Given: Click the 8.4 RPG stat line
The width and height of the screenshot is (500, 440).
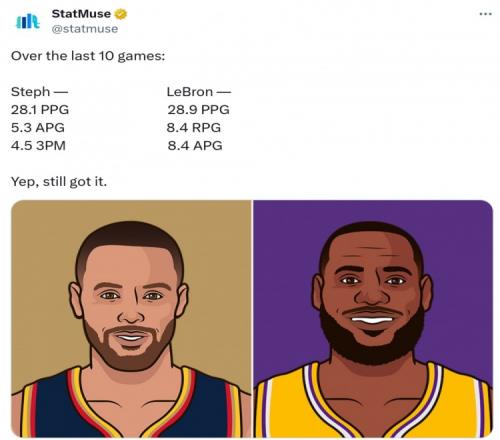Looking at the screenshot, I should (194, 128).
